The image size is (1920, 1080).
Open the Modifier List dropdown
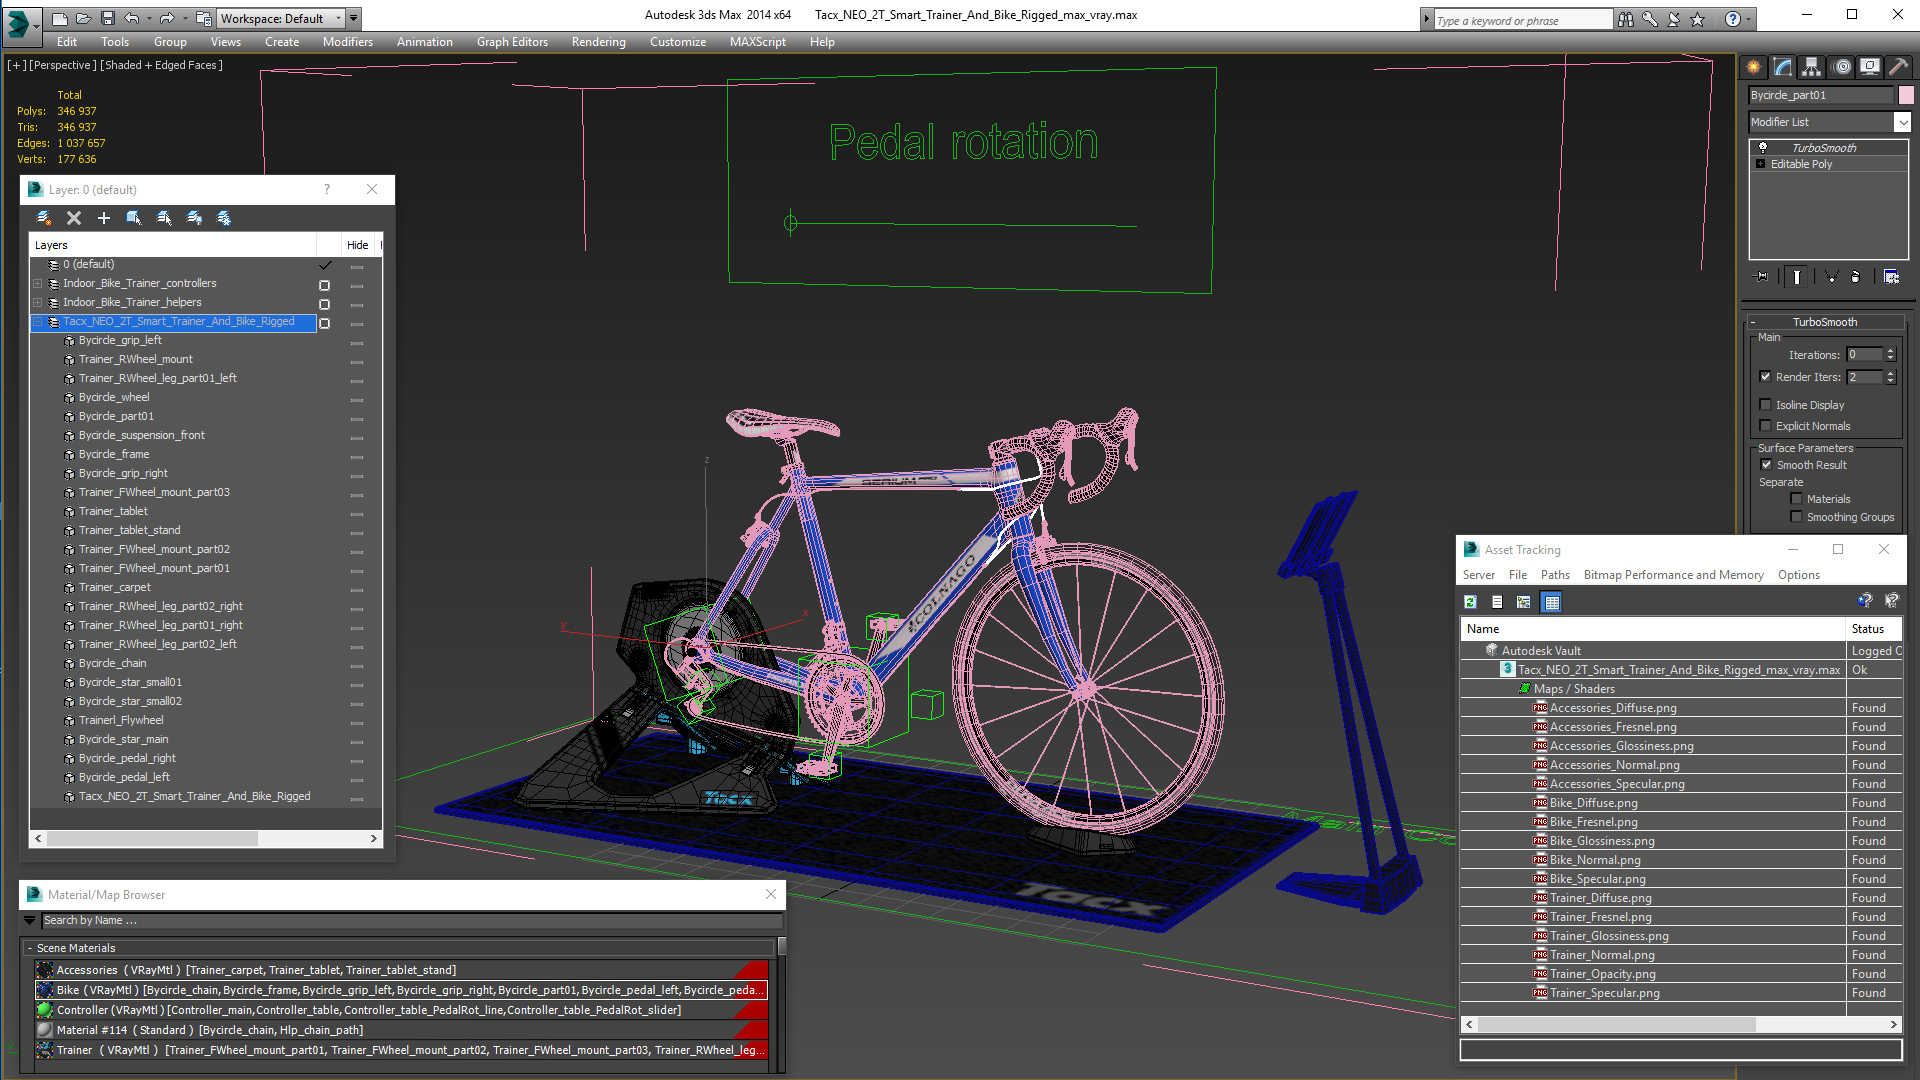coord(1902,122)
